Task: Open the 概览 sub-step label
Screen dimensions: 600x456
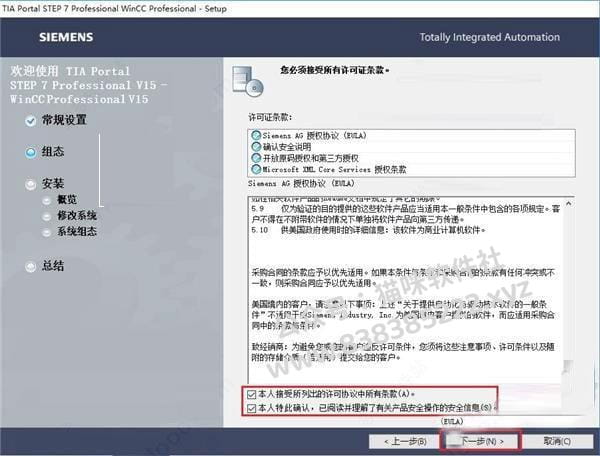Action: click(x=67, y=199)
